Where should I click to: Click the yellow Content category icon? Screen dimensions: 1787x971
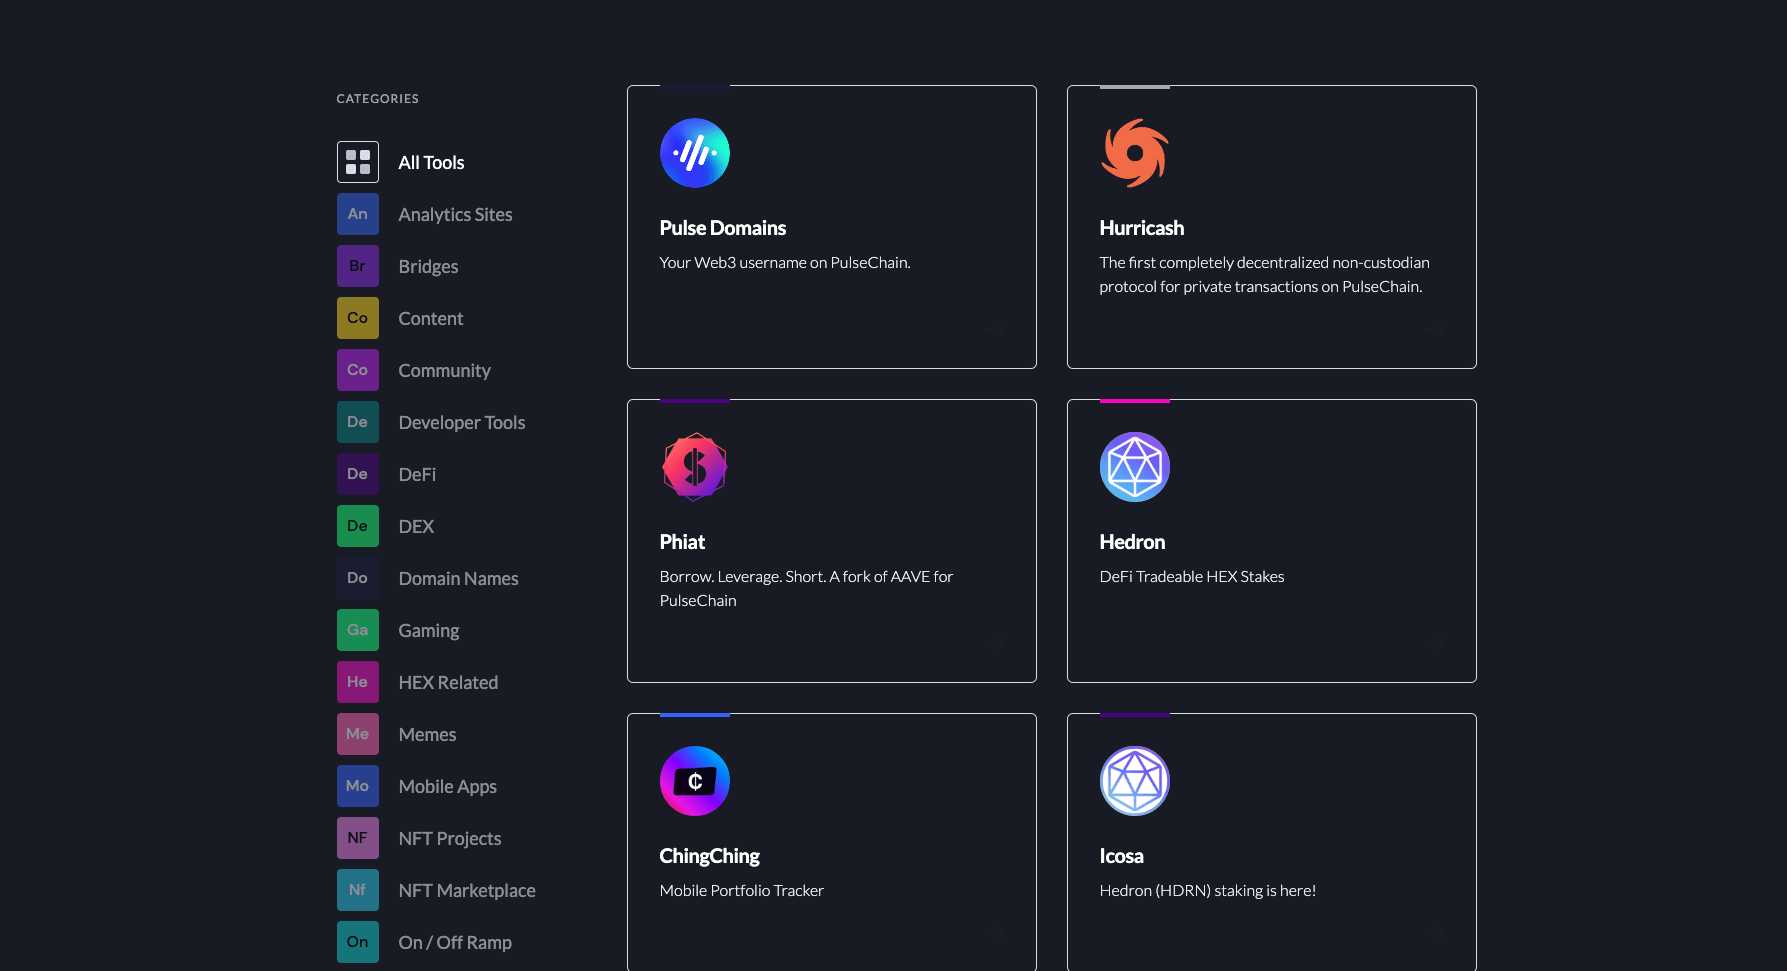[x=357, y=317]
